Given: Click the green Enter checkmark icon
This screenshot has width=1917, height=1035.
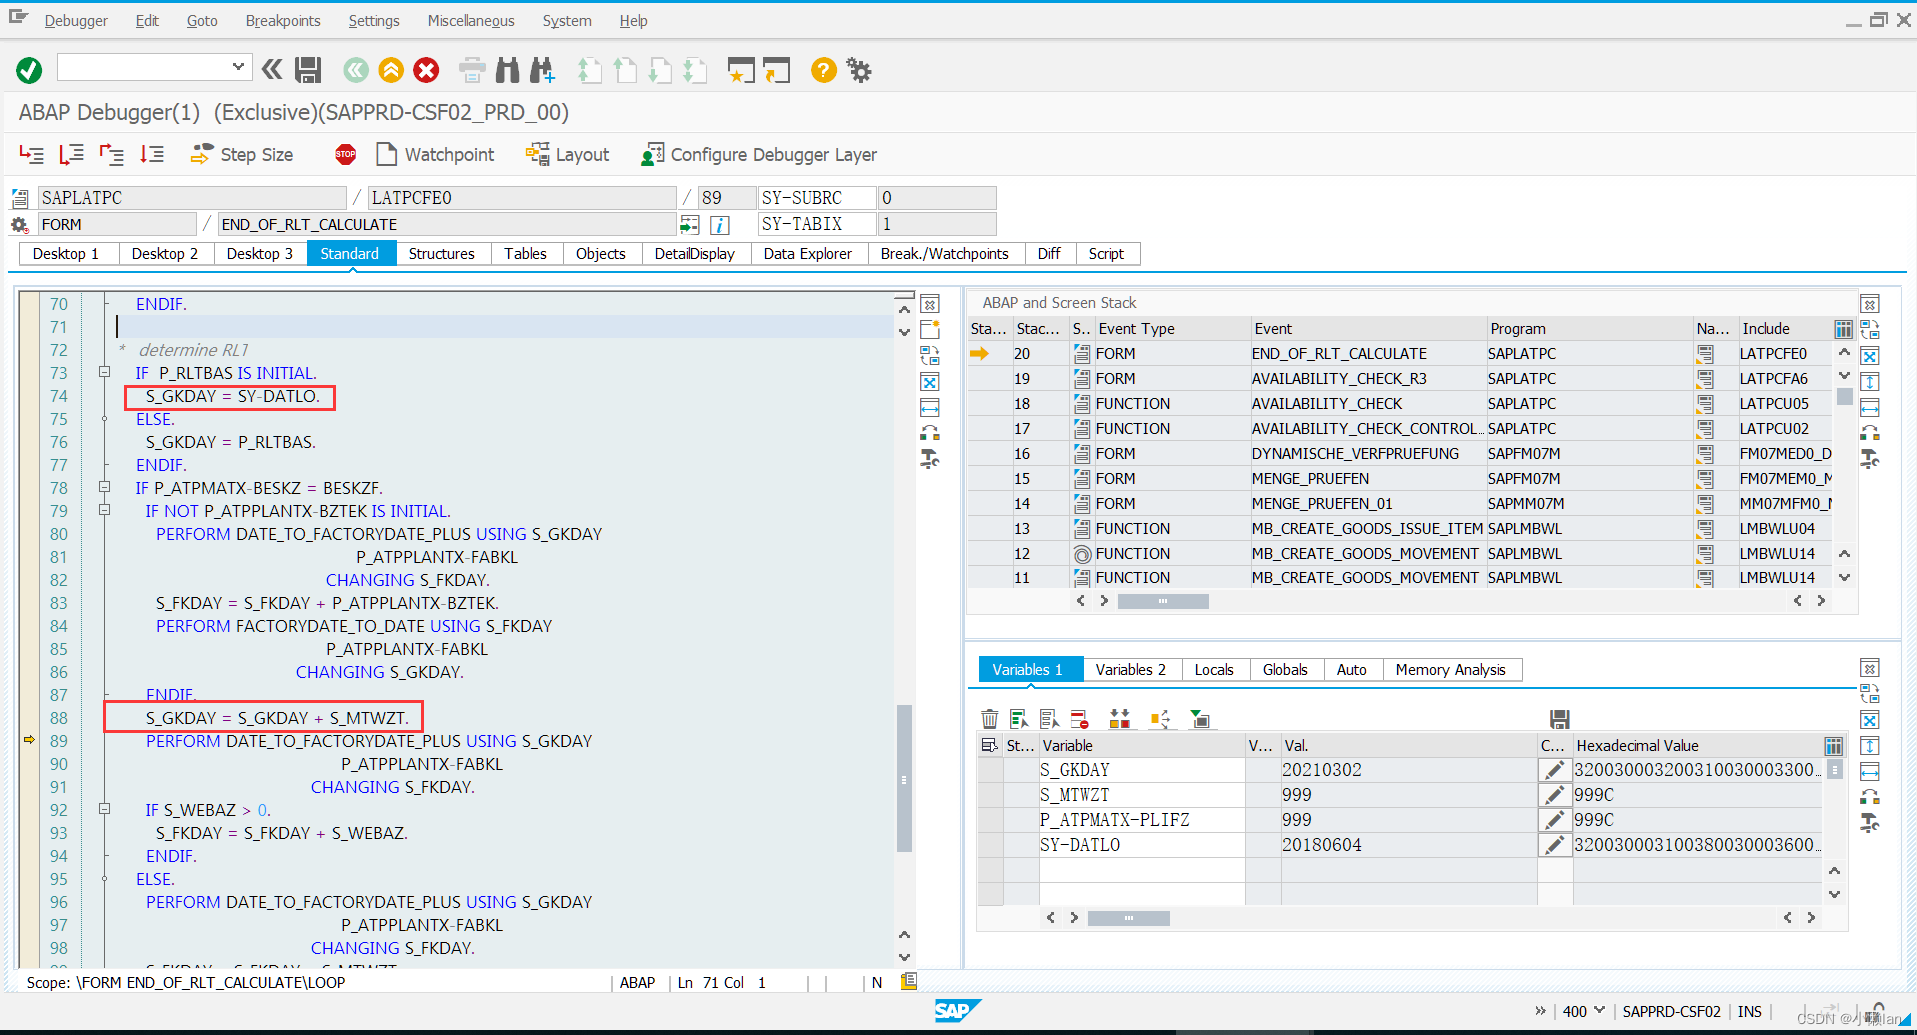Looking at the screenshot, I should pyautogui.click(x=29, y=70).
